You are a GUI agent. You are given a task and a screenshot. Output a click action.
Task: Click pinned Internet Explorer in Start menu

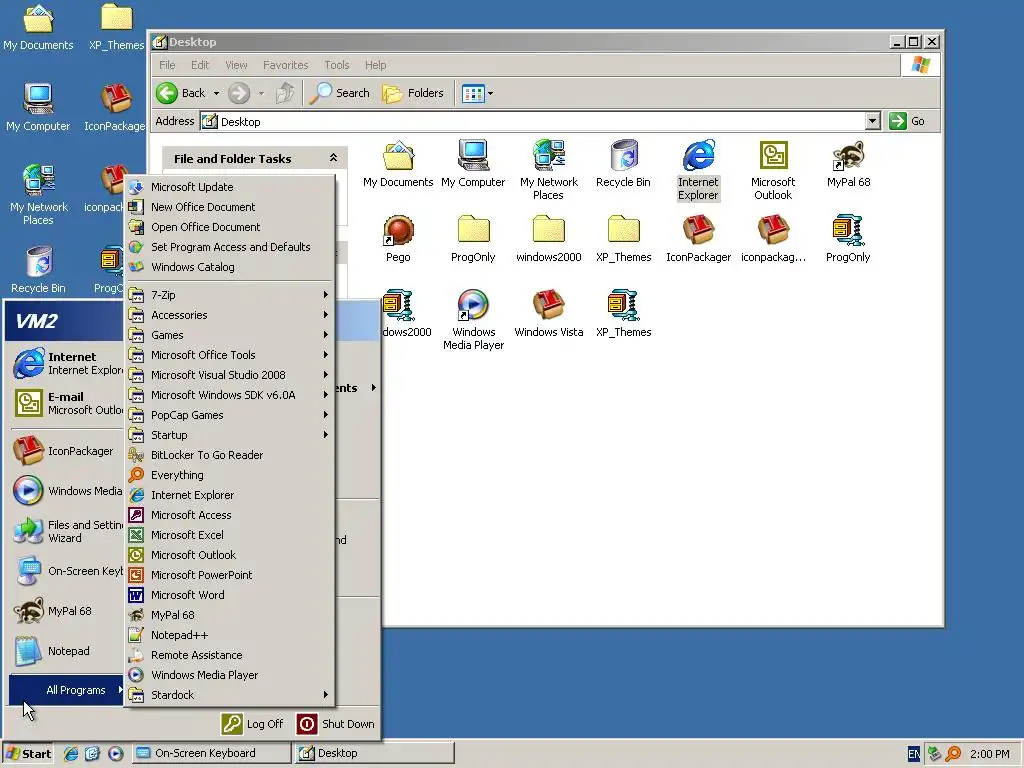tap(67, 364)
